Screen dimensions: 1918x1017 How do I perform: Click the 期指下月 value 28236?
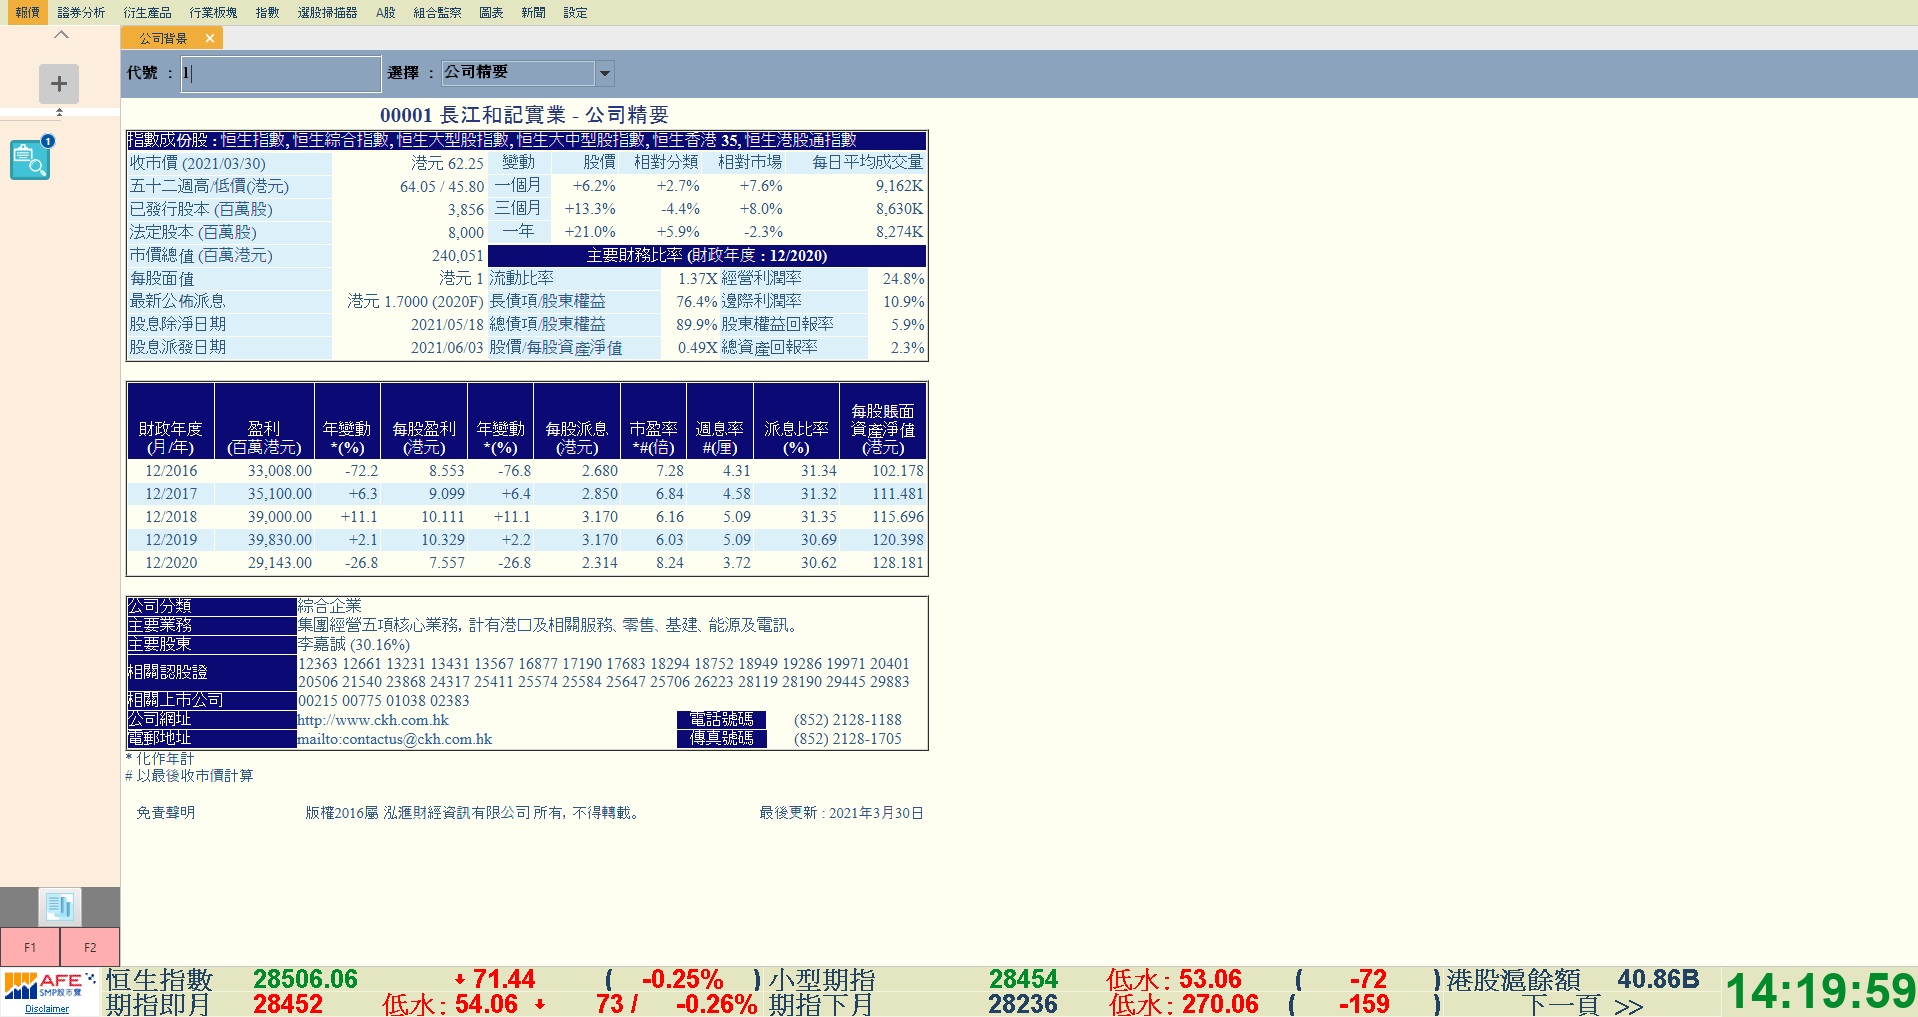pyautogui.click(x=1023, y=1004)
